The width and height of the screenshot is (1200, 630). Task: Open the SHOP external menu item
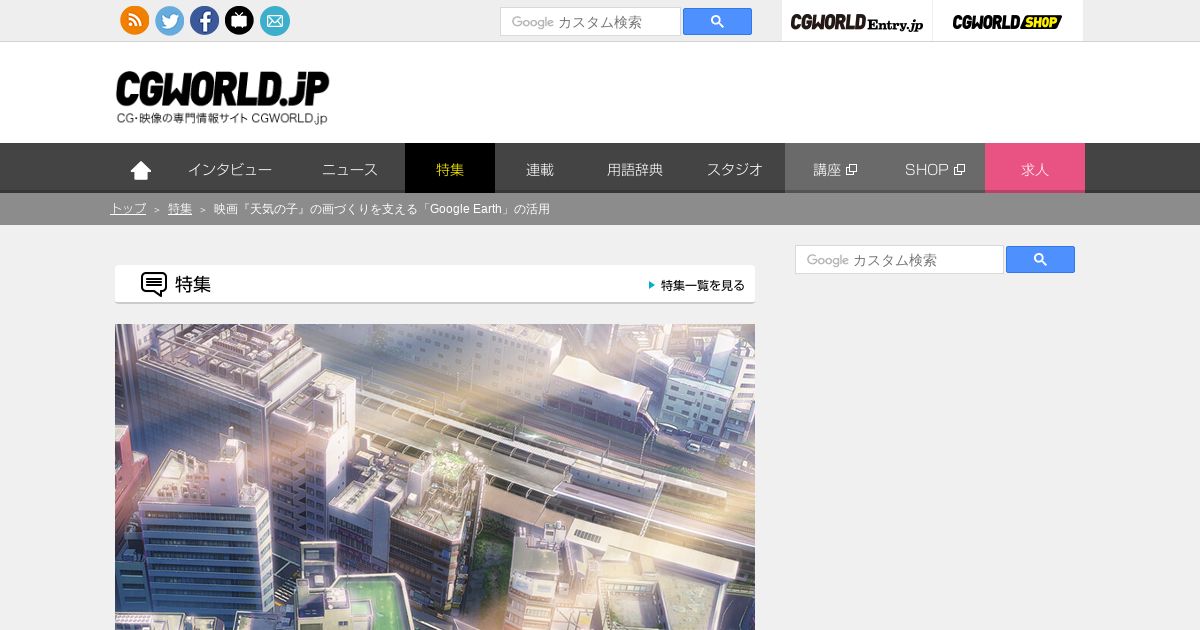[x=935, y=169]
